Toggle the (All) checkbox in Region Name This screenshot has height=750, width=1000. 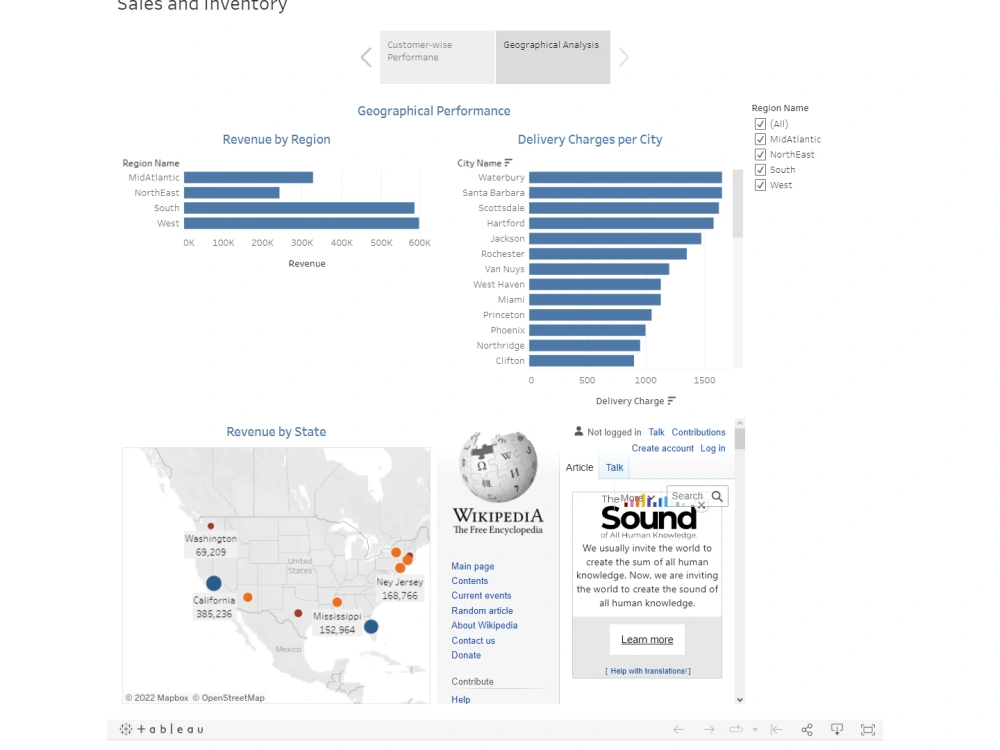click(x=760, y=123)
